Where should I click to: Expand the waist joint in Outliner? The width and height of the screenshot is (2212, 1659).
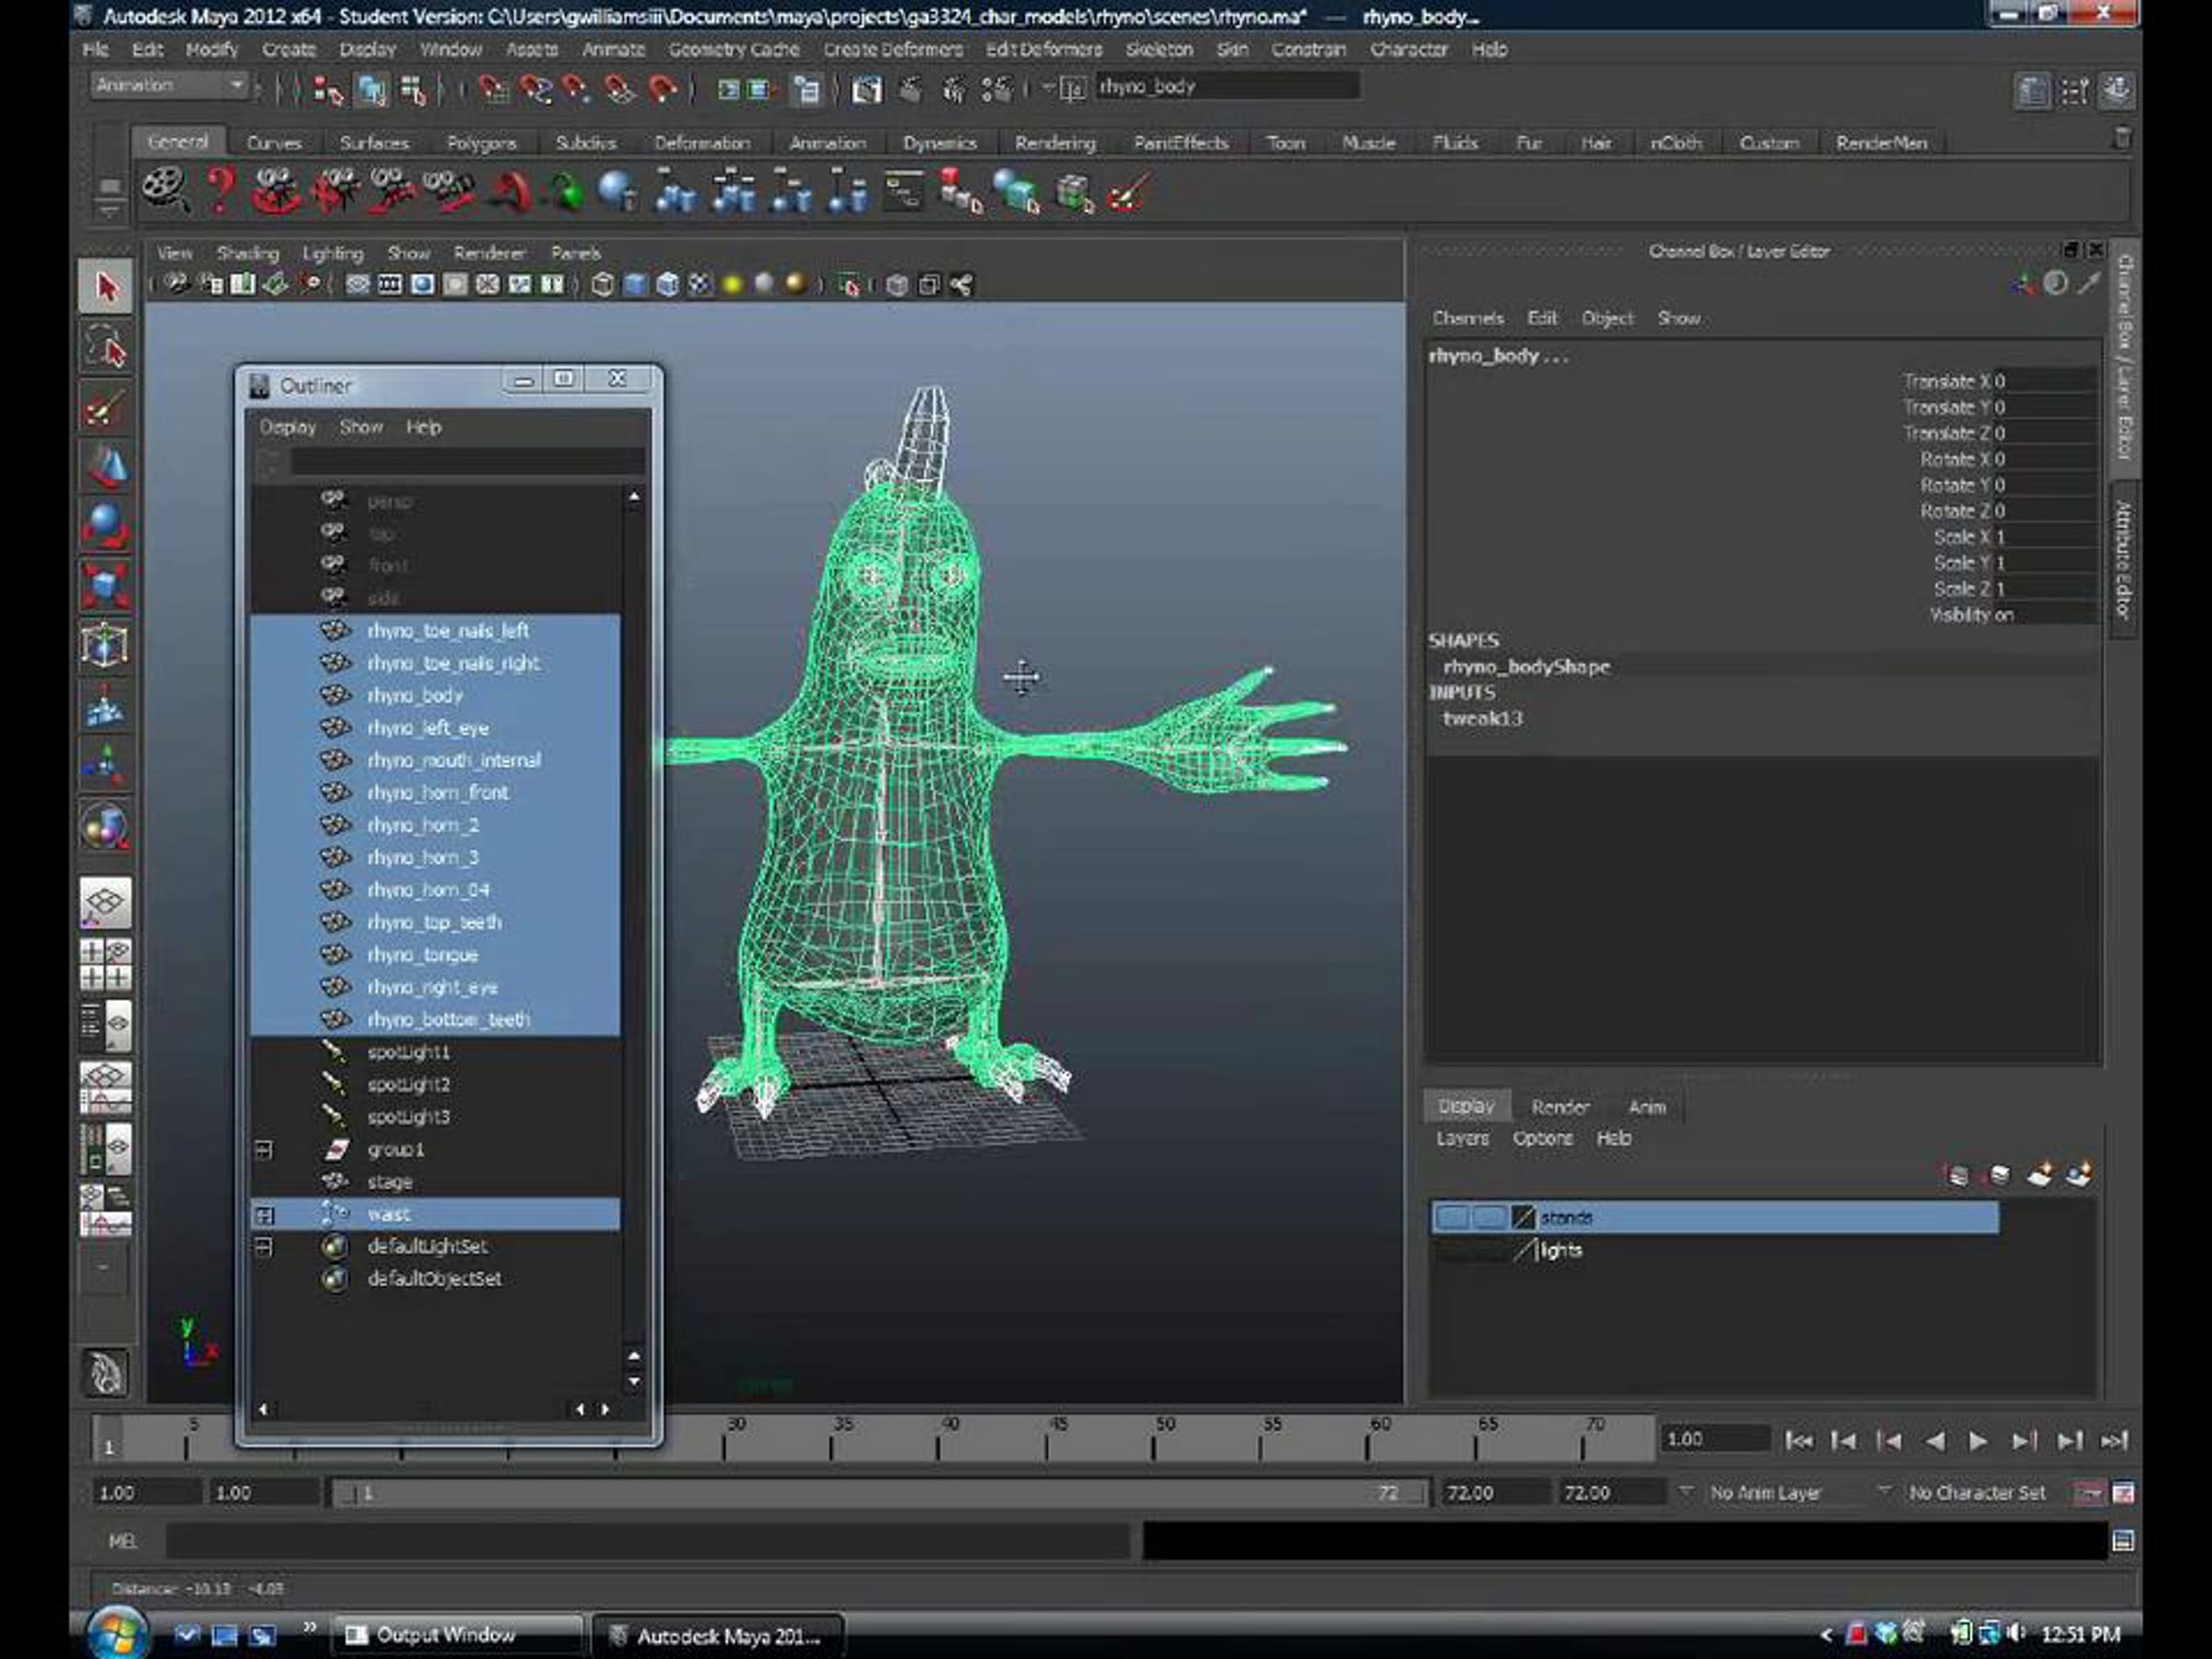(264, 1215)
